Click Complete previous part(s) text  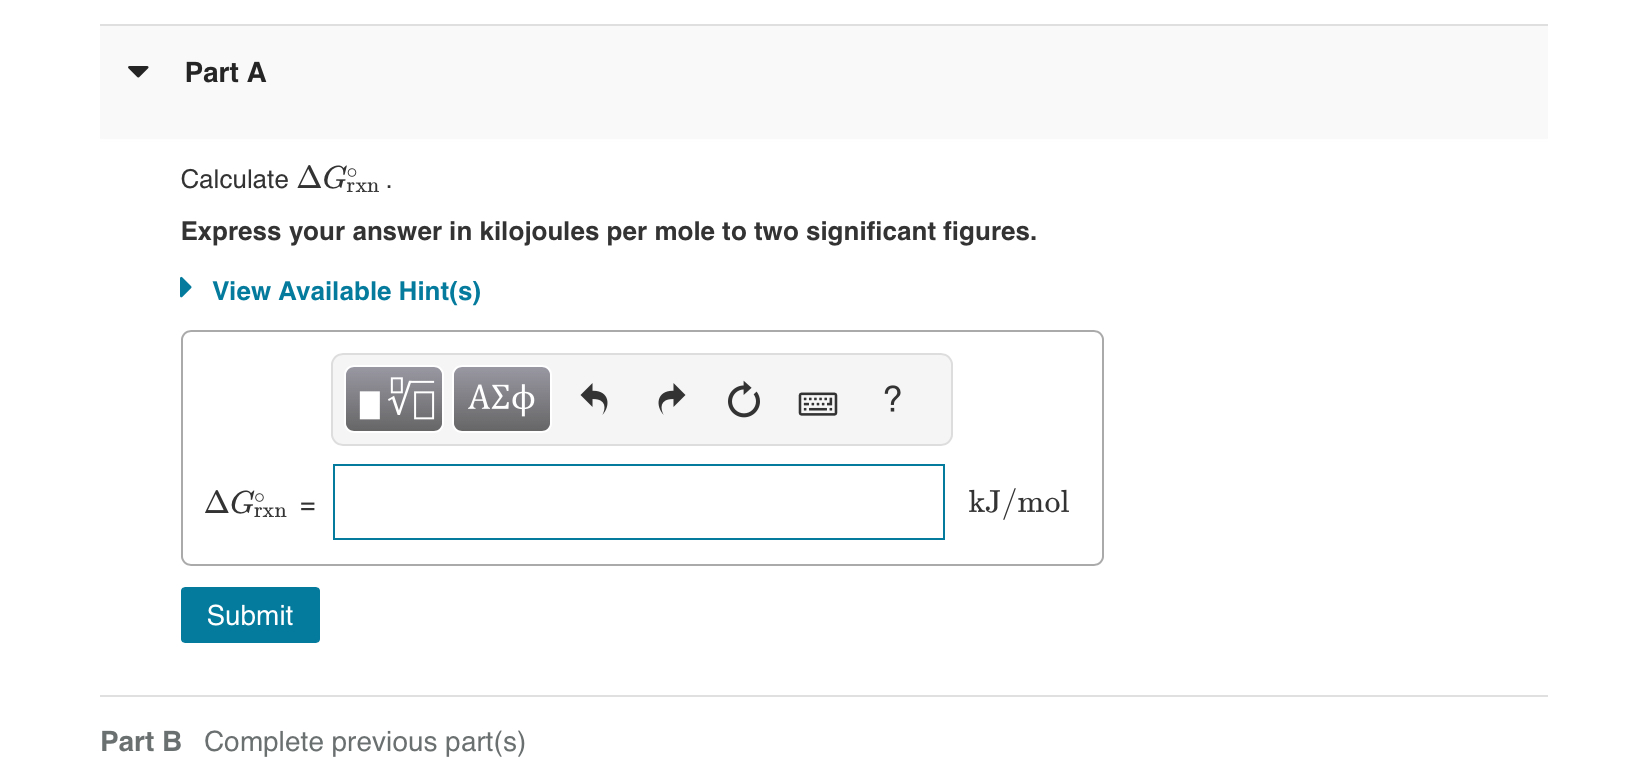[x=364, y=742]
